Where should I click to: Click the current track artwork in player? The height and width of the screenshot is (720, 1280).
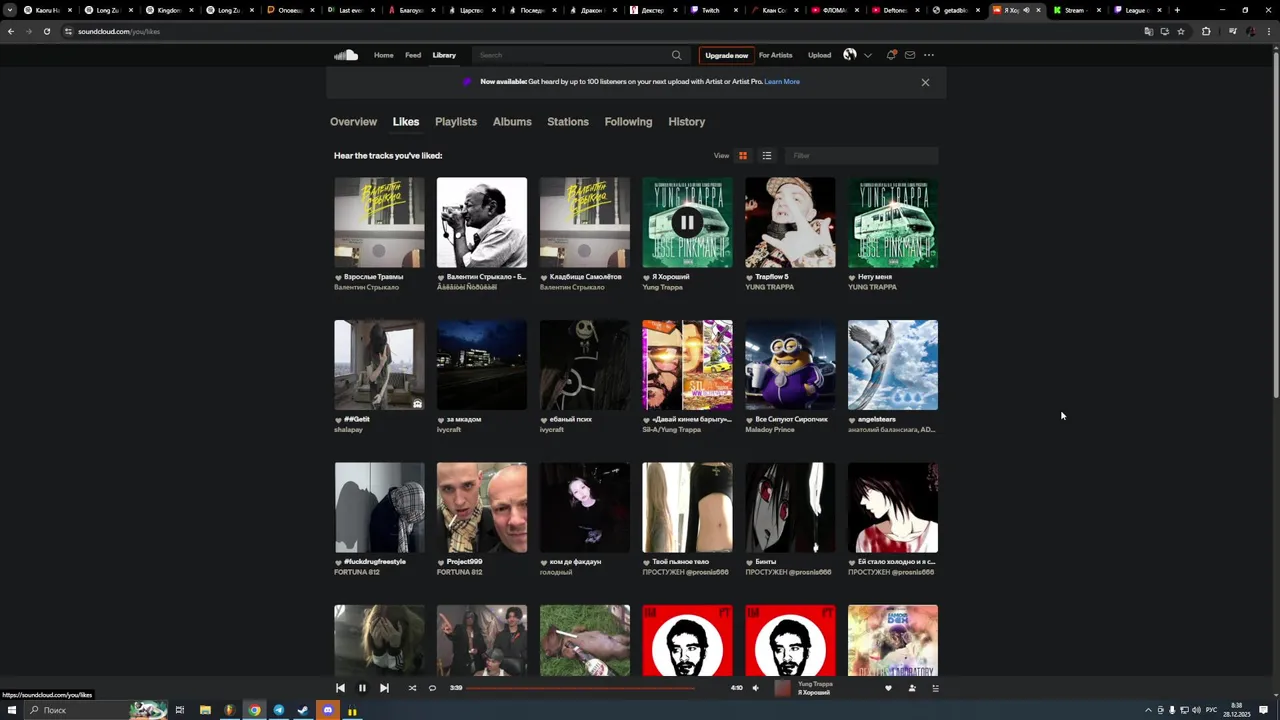(782, 688)
